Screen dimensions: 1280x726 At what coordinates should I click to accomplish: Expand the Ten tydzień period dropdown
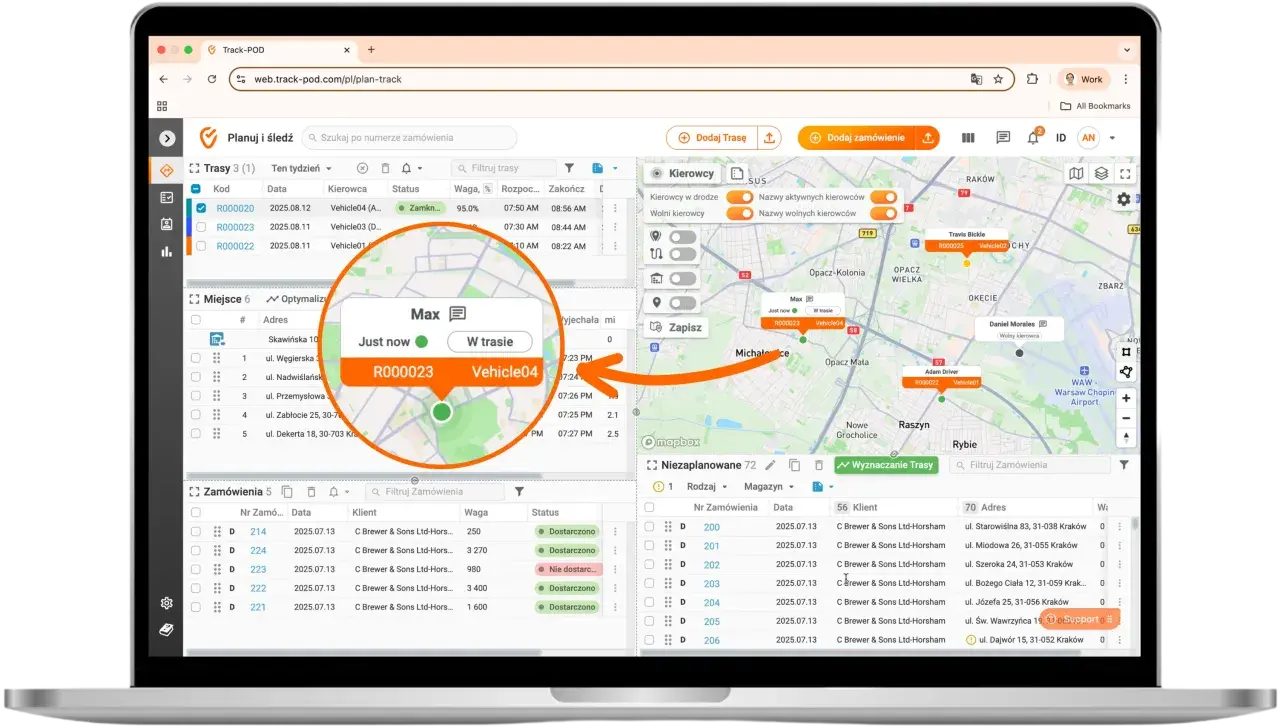[301, 168]
